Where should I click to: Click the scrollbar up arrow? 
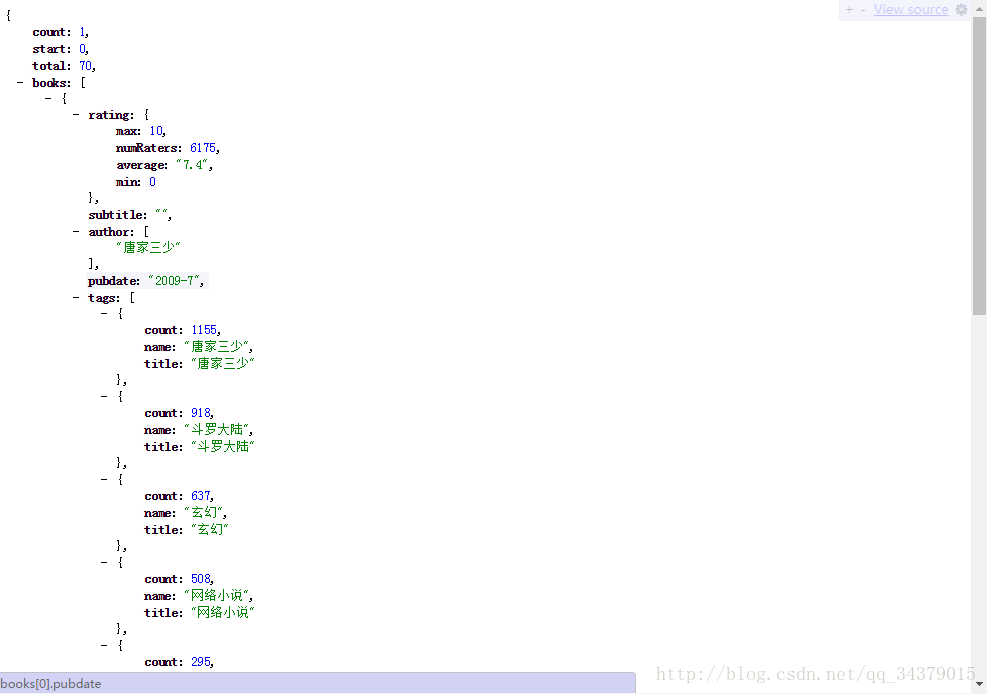979,8
